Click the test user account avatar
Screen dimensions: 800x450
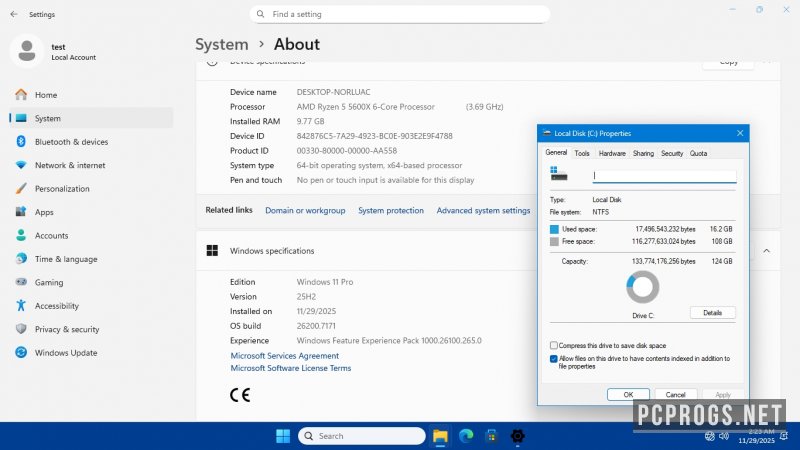coord(27,51)
